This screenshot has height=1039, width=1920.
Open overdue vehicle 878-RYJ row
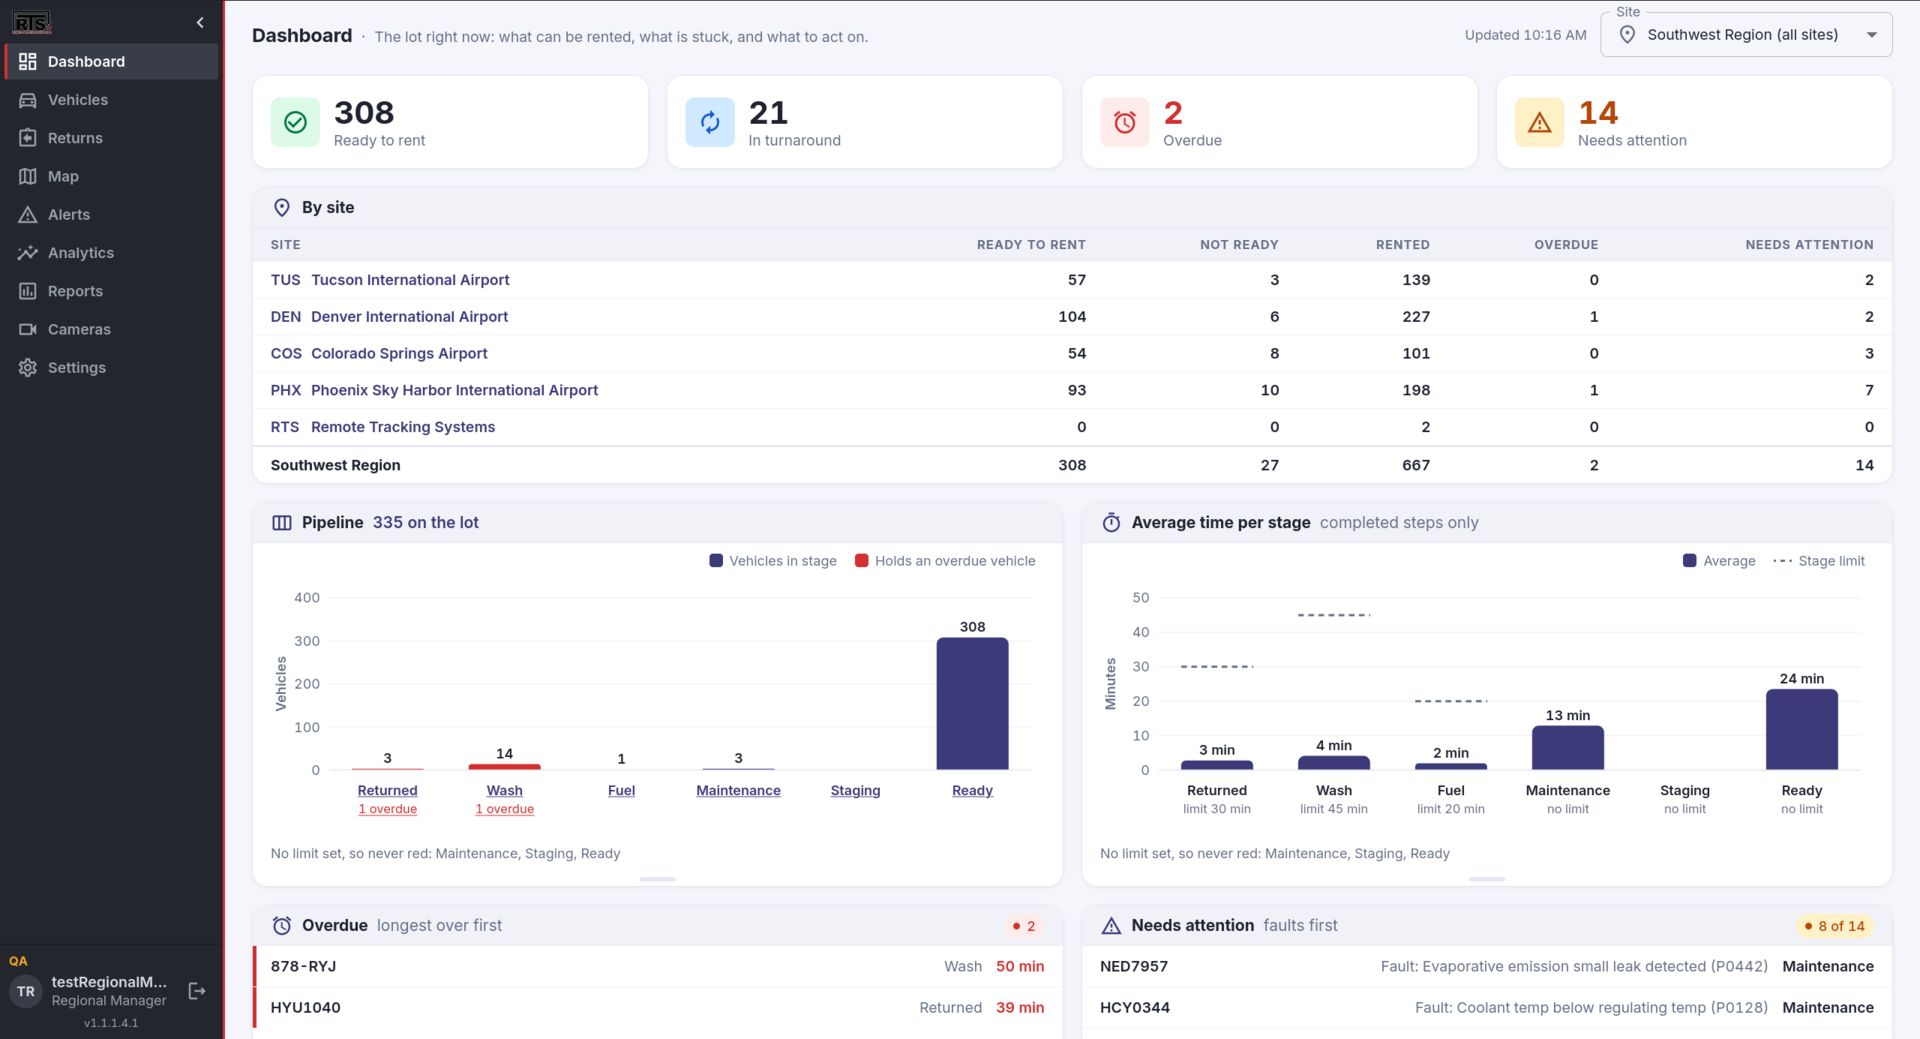pos(657,967)
